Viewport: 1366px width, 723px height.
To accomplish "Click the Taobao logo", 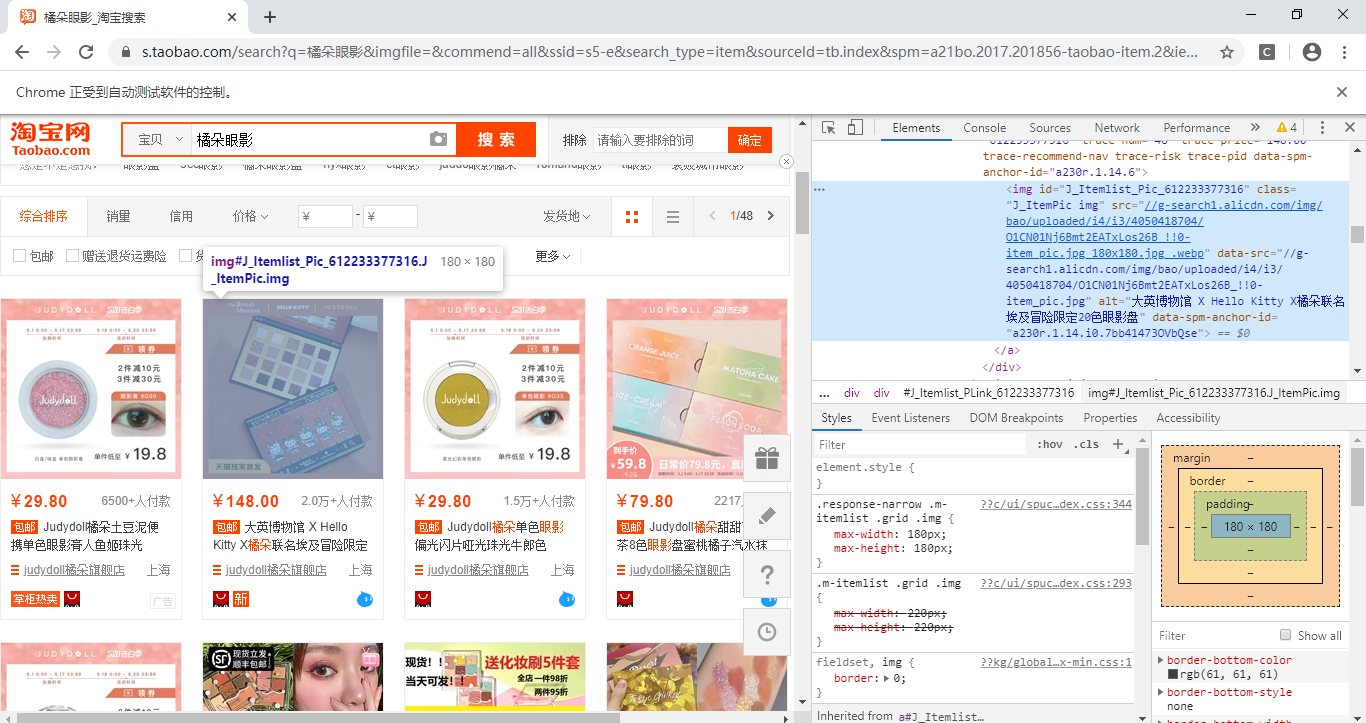I will coord(50,138).
